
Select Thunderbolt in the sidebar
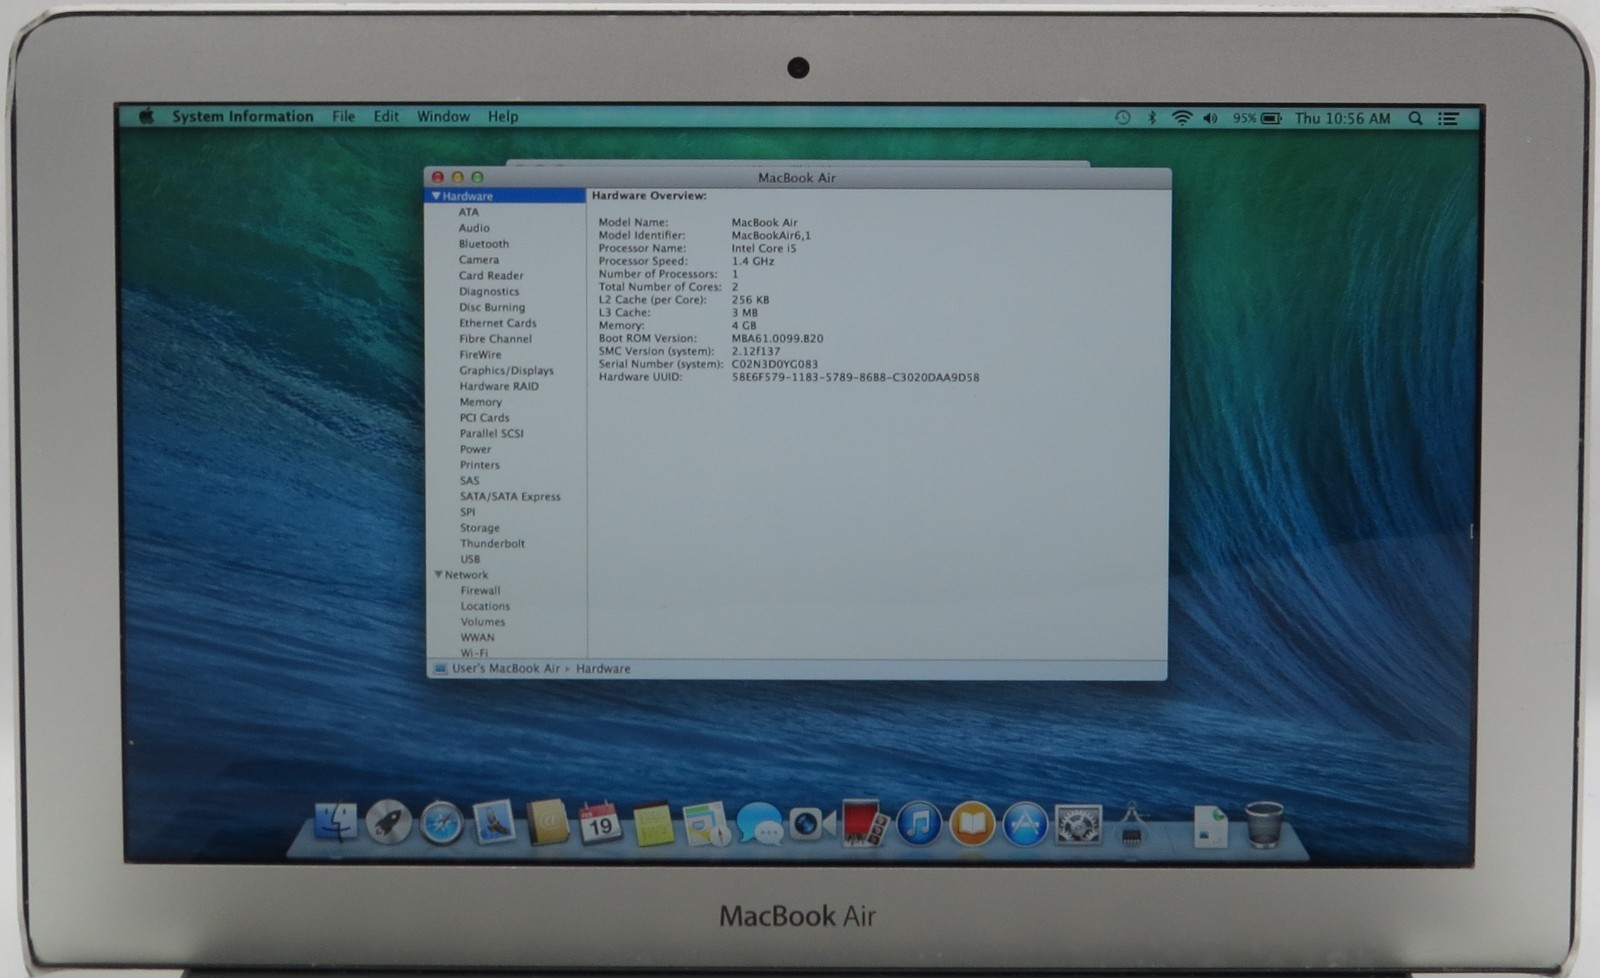[x=492, y=544]
